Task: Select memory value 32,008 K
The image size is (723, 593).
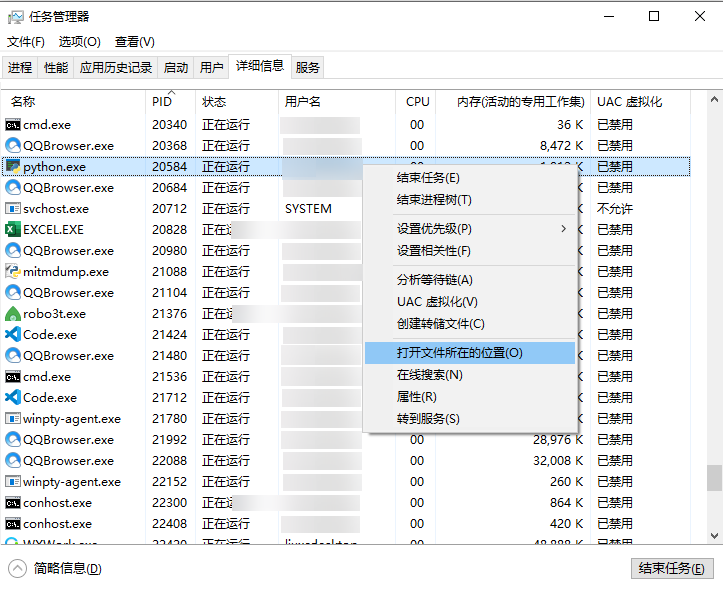Action: click(558, 461)
